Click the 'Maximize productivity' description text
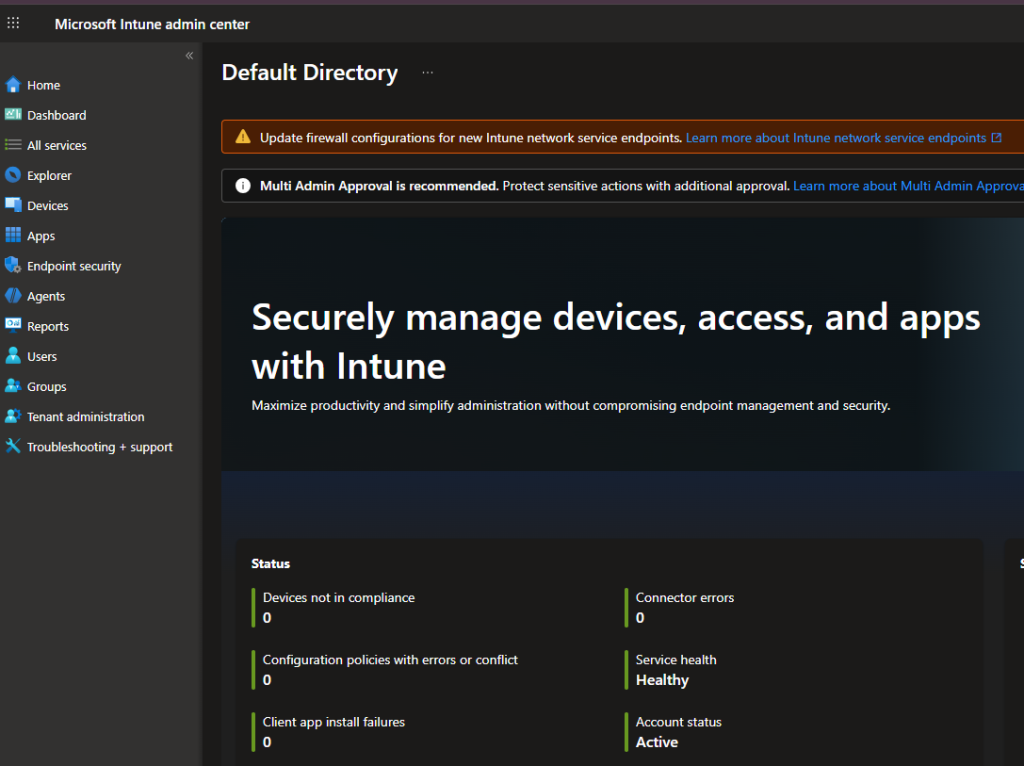This screenshot has width=1024, height=766. click(571, 406)
